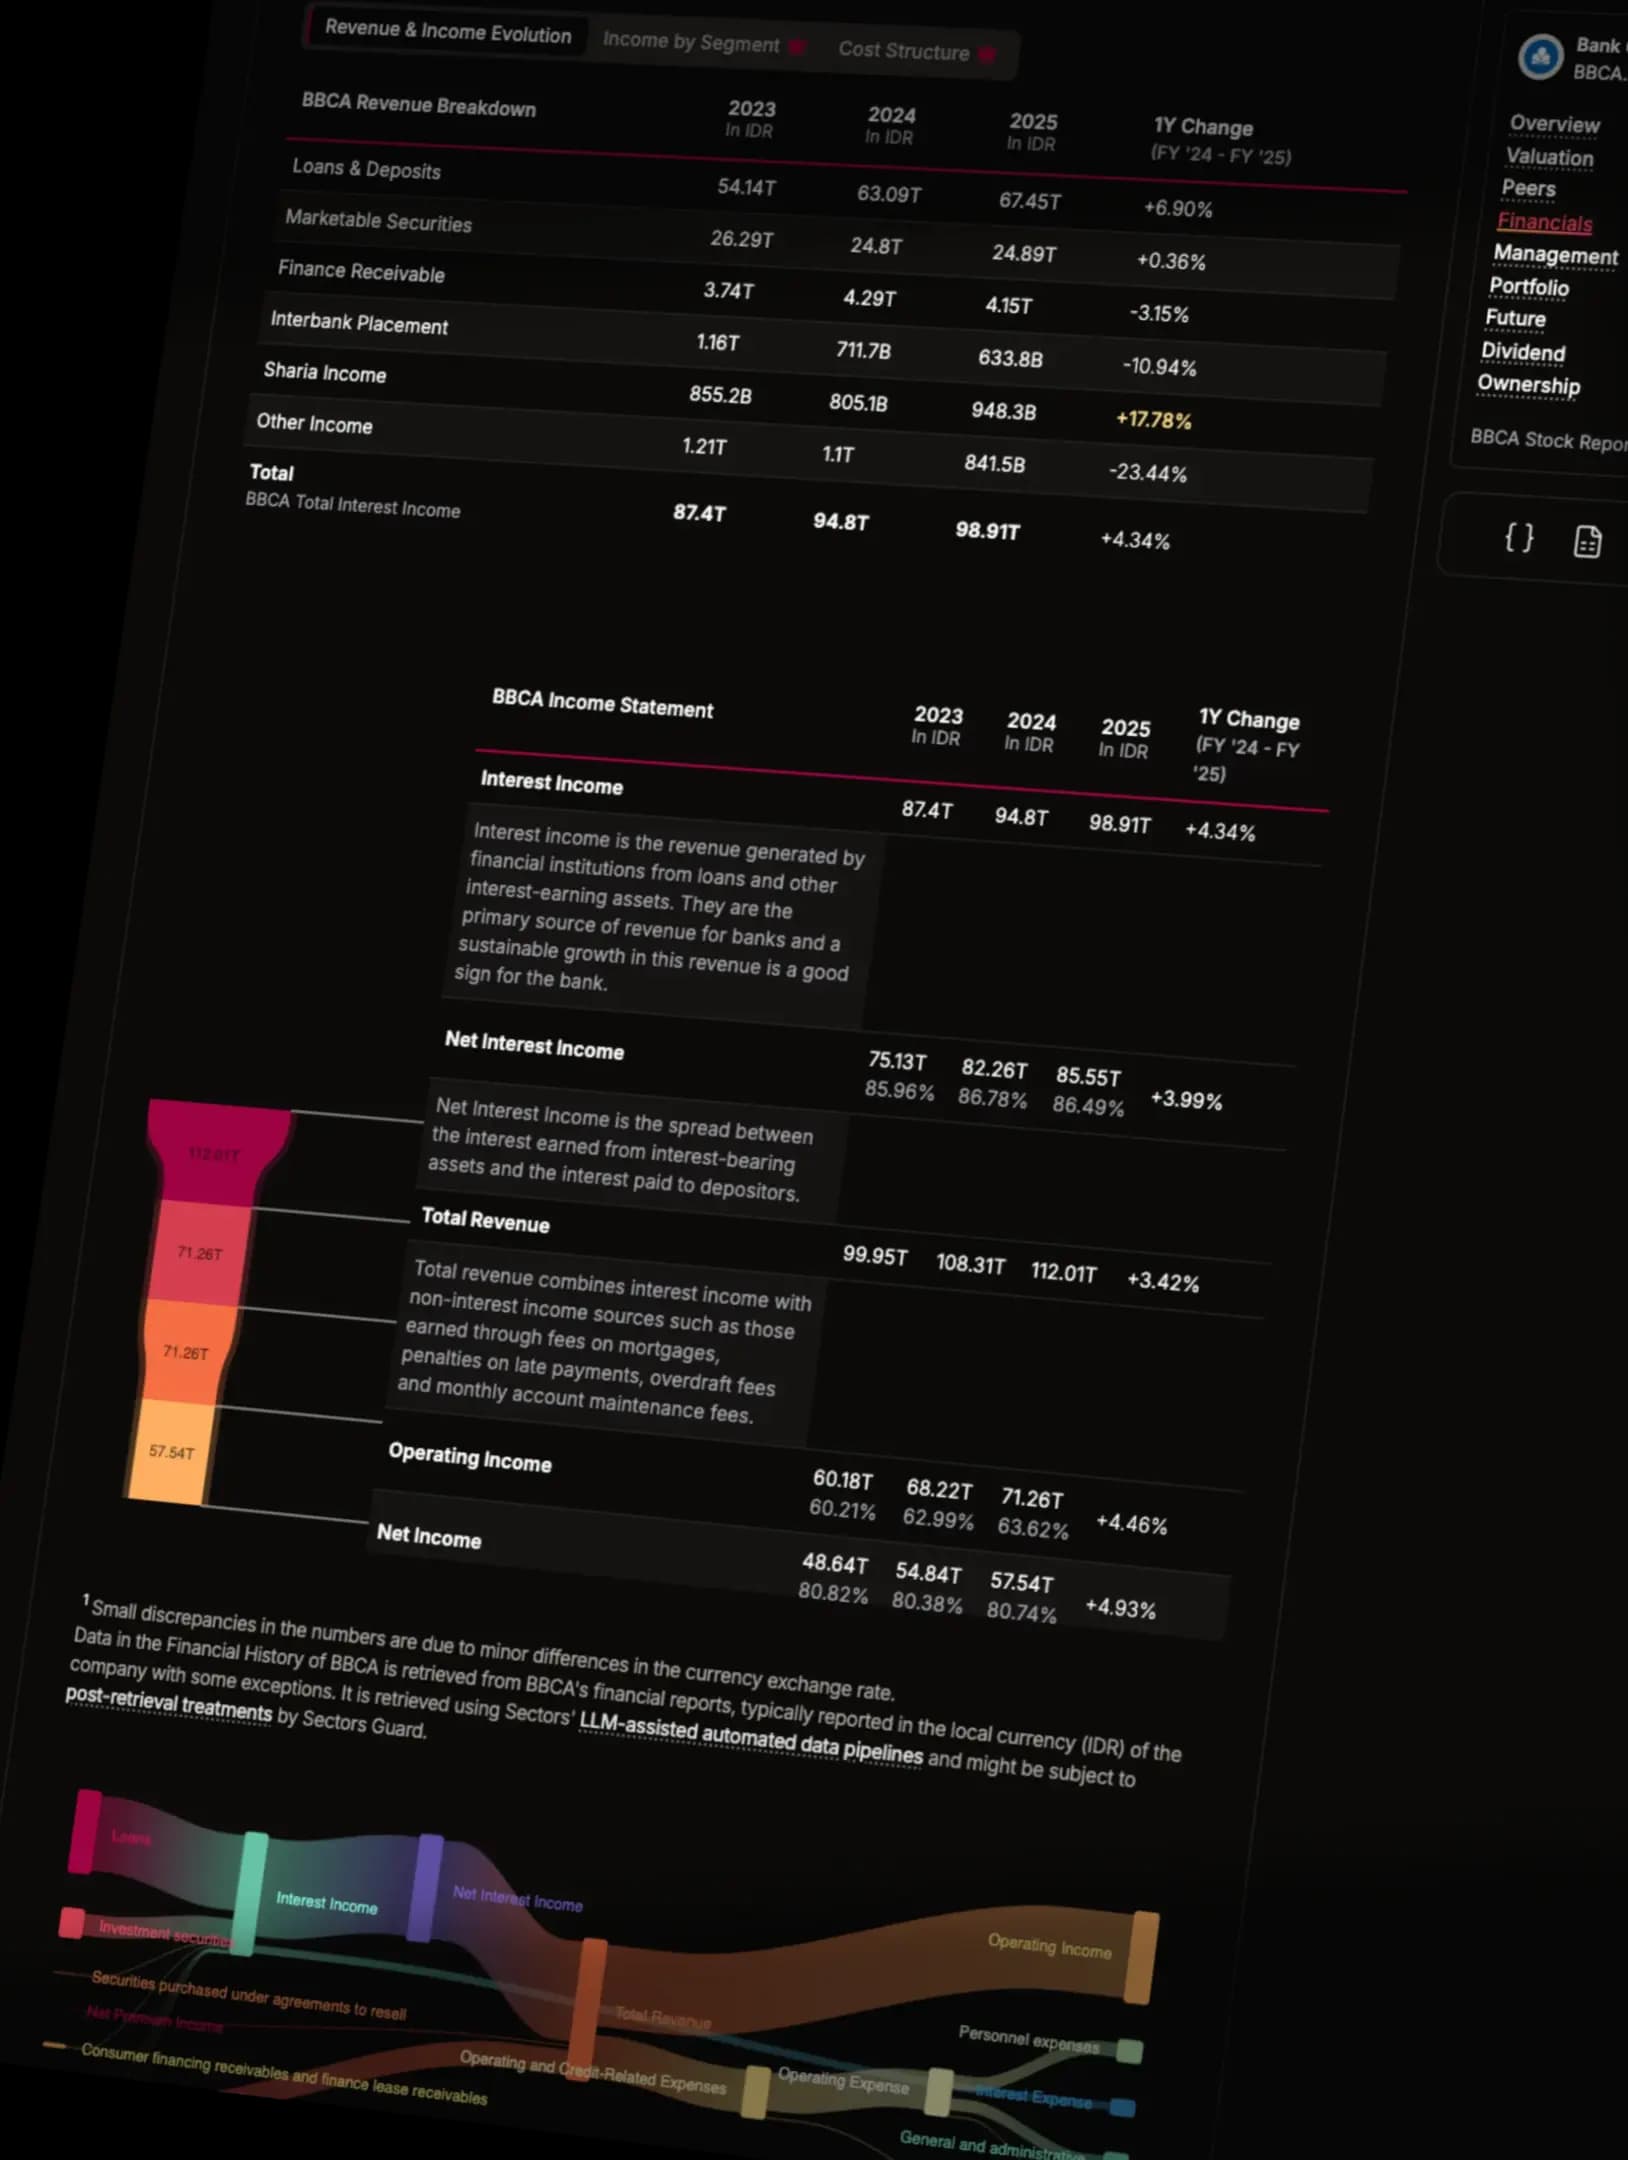Click the Operating Expense Sankey node

(939, 2092)
